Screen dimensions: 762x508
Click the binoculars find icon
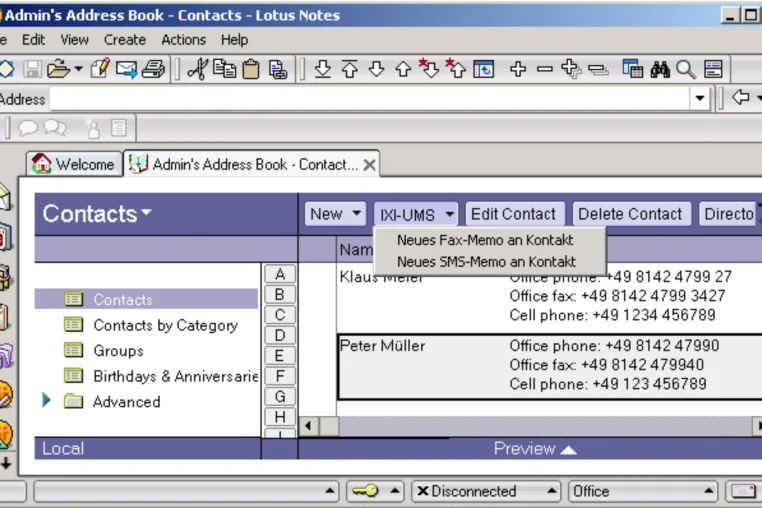tap(660, 70)
